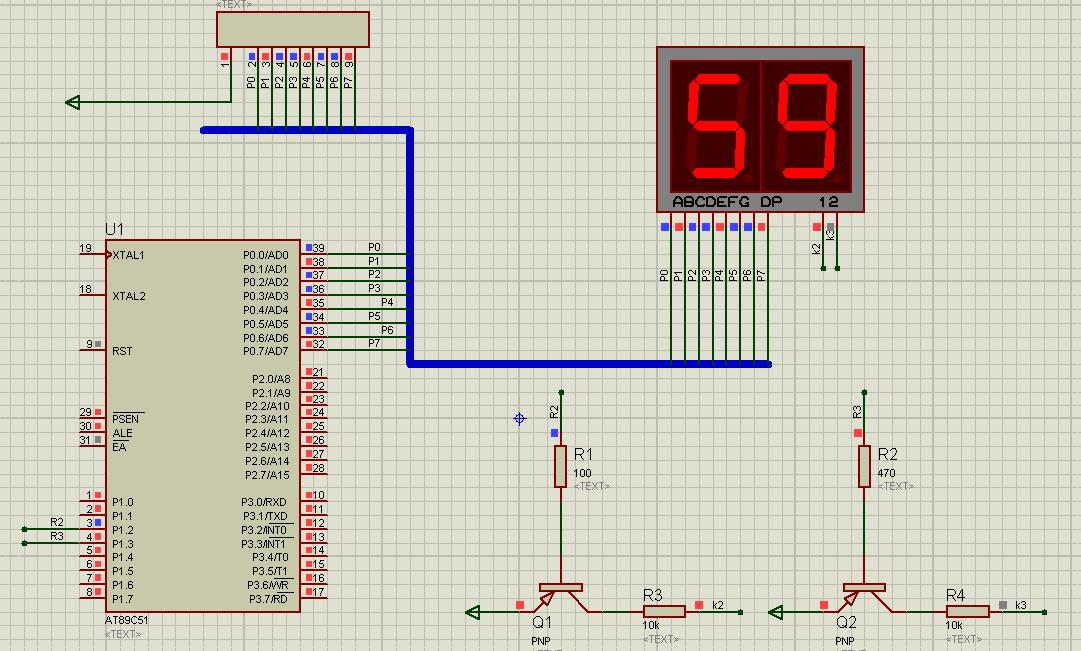The width and height of the screenshot is (1081, 651).
Task: Click the P2.7/A15 pin label
Action: click(x=267, y=474)
